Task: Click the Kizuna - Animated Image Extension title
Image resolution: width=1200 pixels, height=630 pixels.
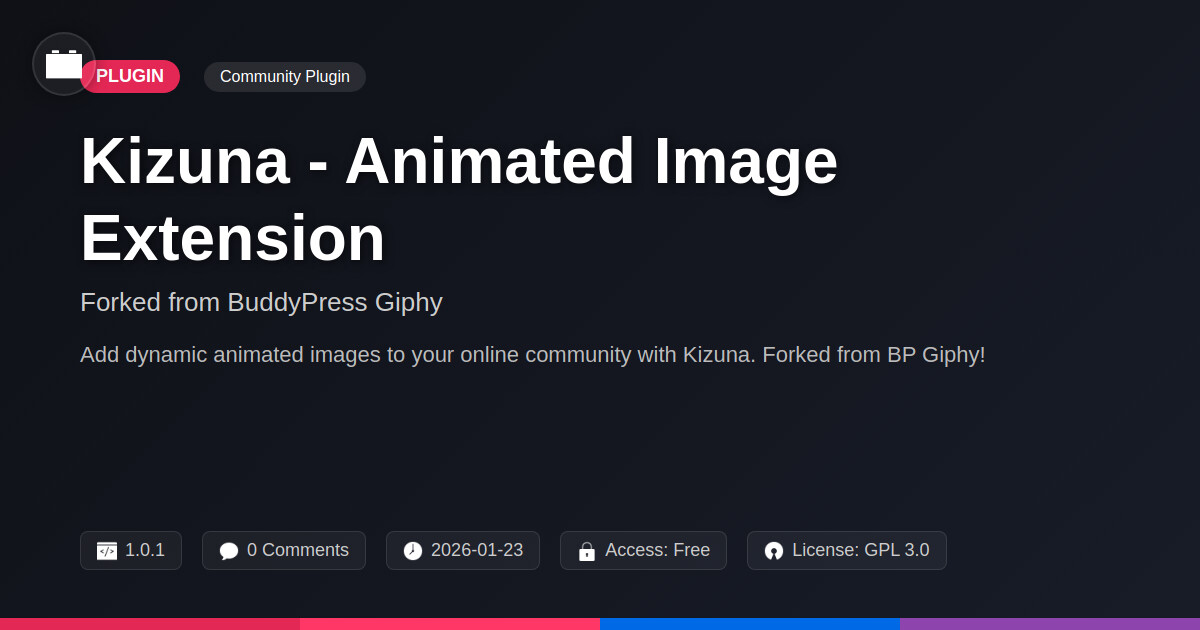Action: point(459,200)
